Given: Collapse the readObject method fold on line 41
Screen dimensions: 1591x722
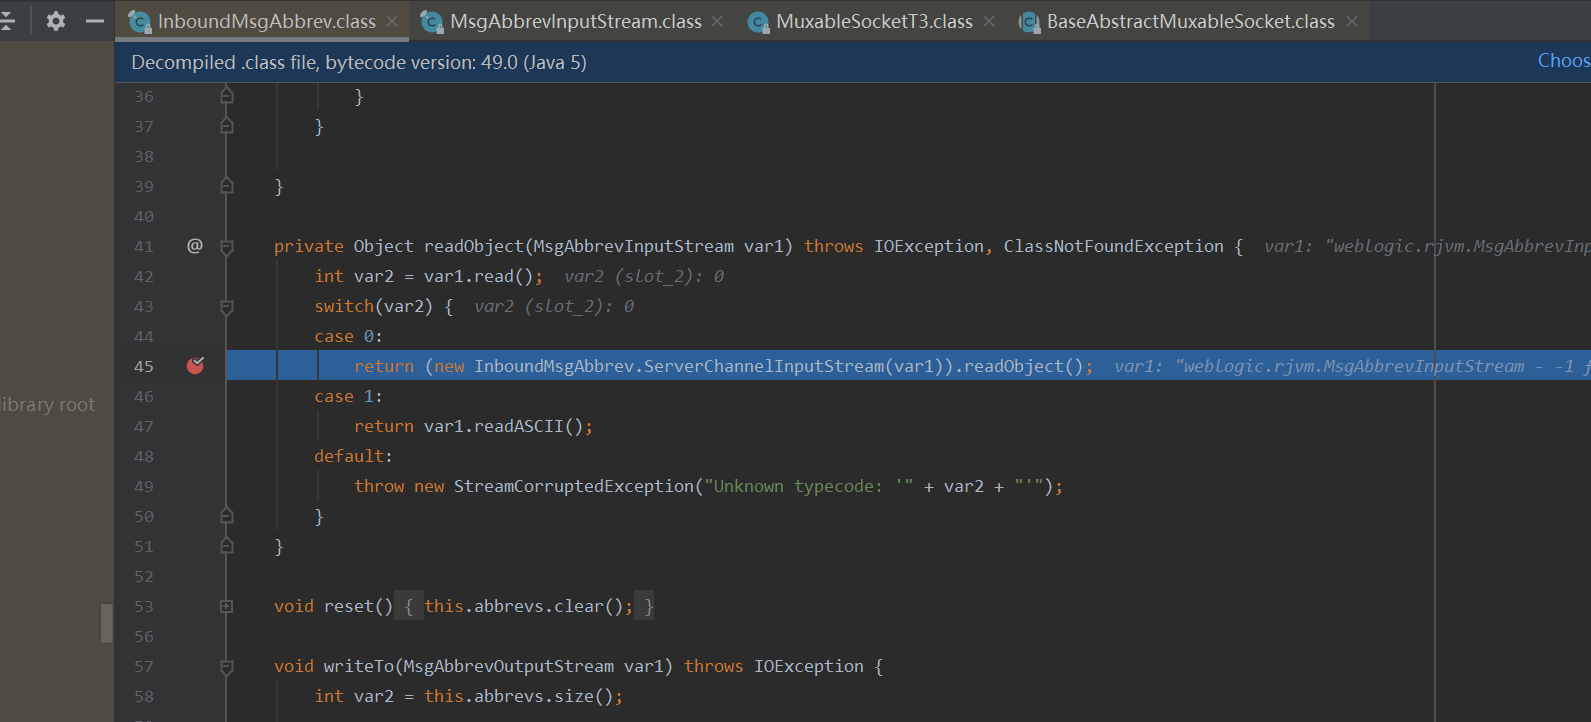Looking at the screenshot, I should click(227, 246).
